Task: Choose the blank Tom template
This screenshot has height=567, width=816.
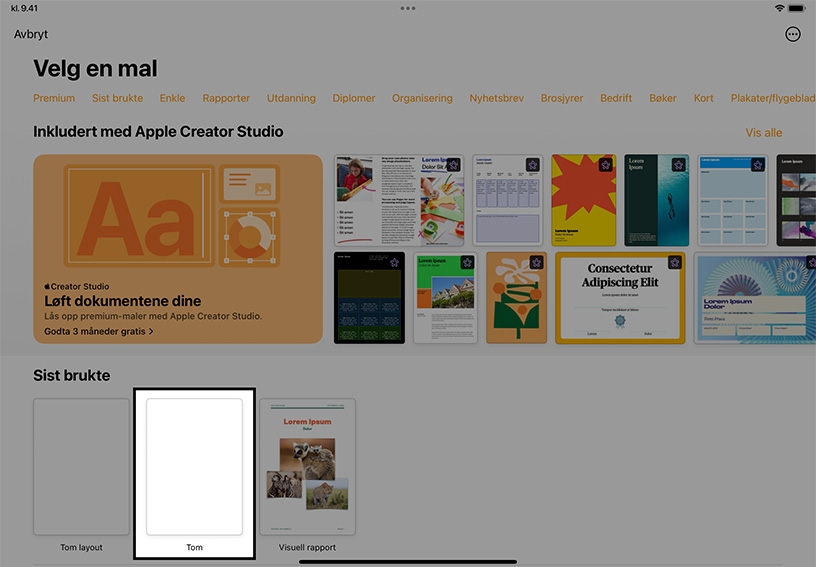Action: (x=194, y=467)
